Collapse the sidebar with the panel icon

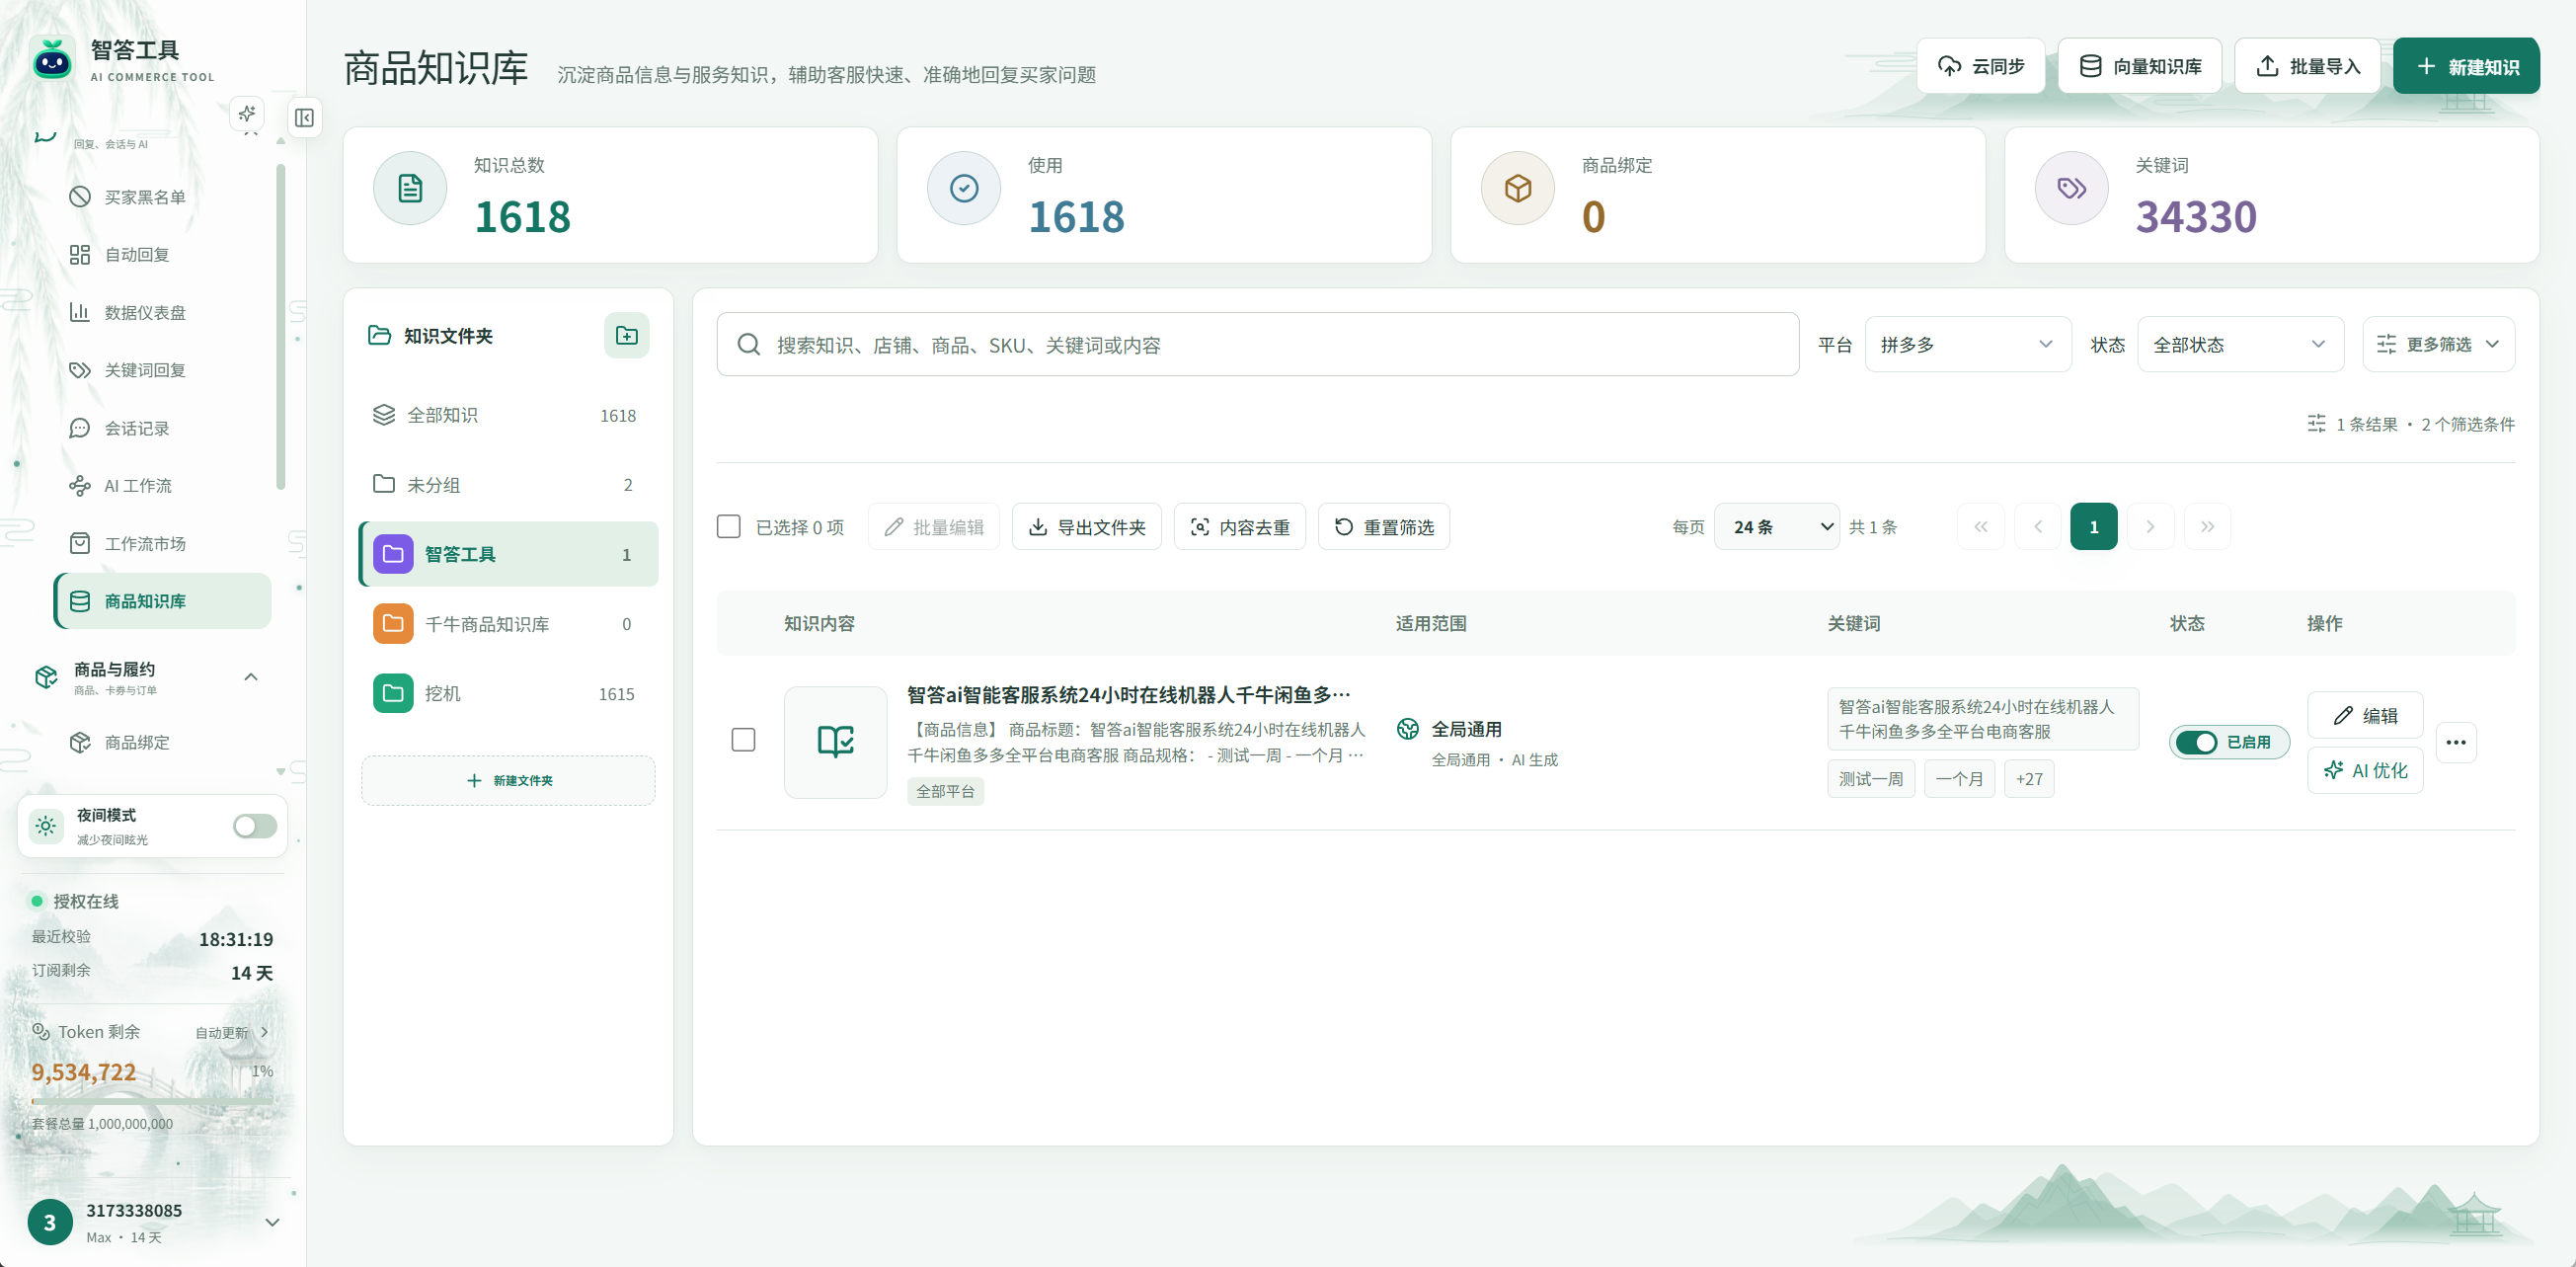pos(305,118)
